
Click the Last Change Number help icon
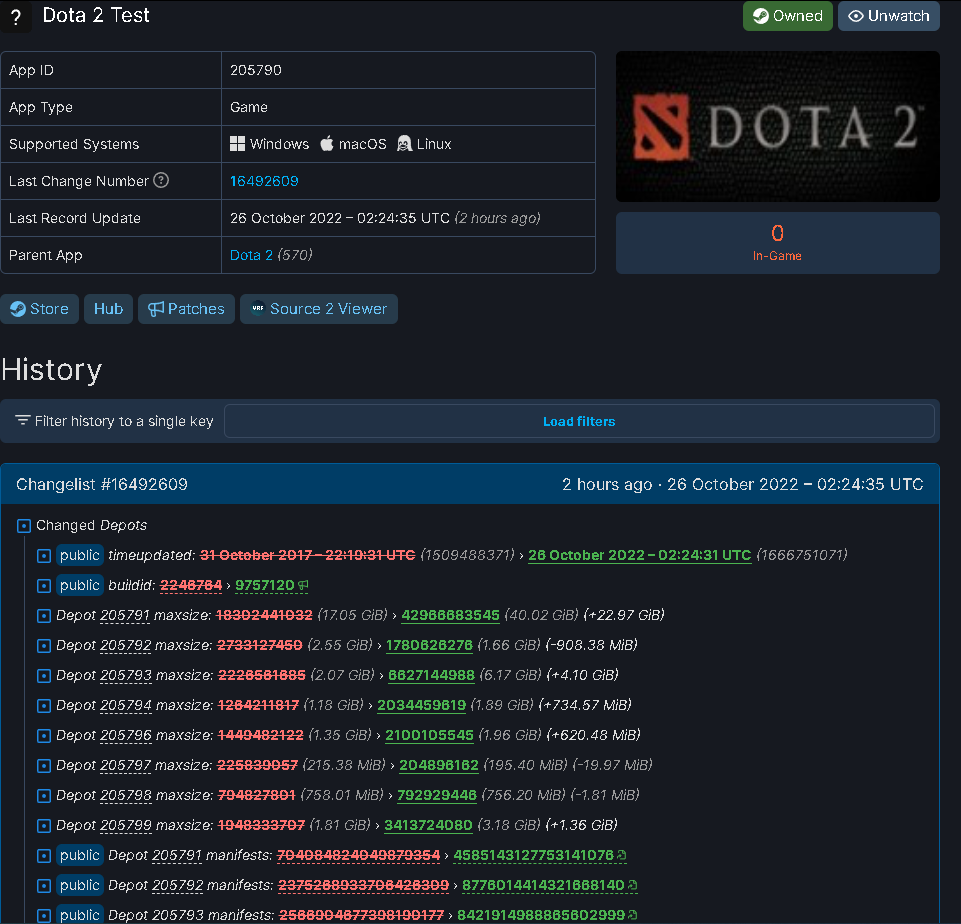161,181
